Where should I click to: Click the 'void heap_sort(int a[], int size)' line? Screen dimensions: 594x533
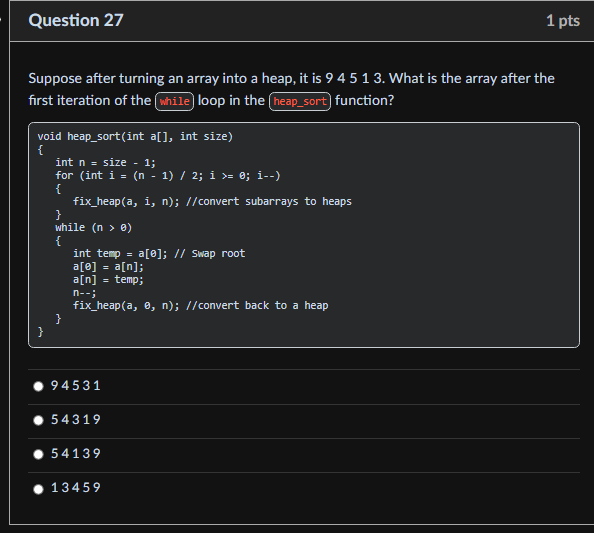pyautogui.click(x=135, y=136)
